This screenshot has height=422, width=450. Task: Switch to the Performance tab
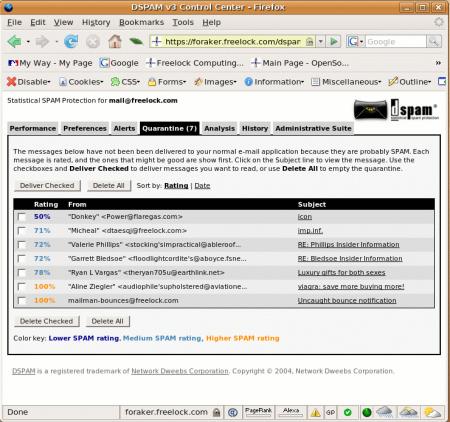(33, 128)
